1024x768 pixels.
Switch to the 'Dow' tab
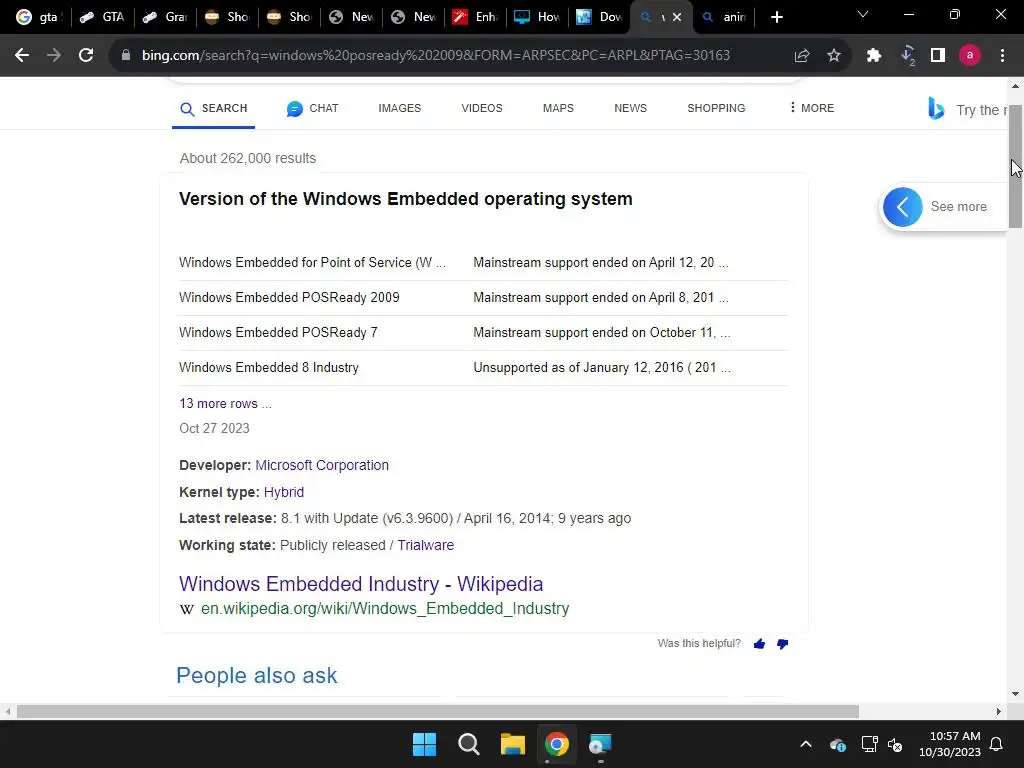point(600,17)
